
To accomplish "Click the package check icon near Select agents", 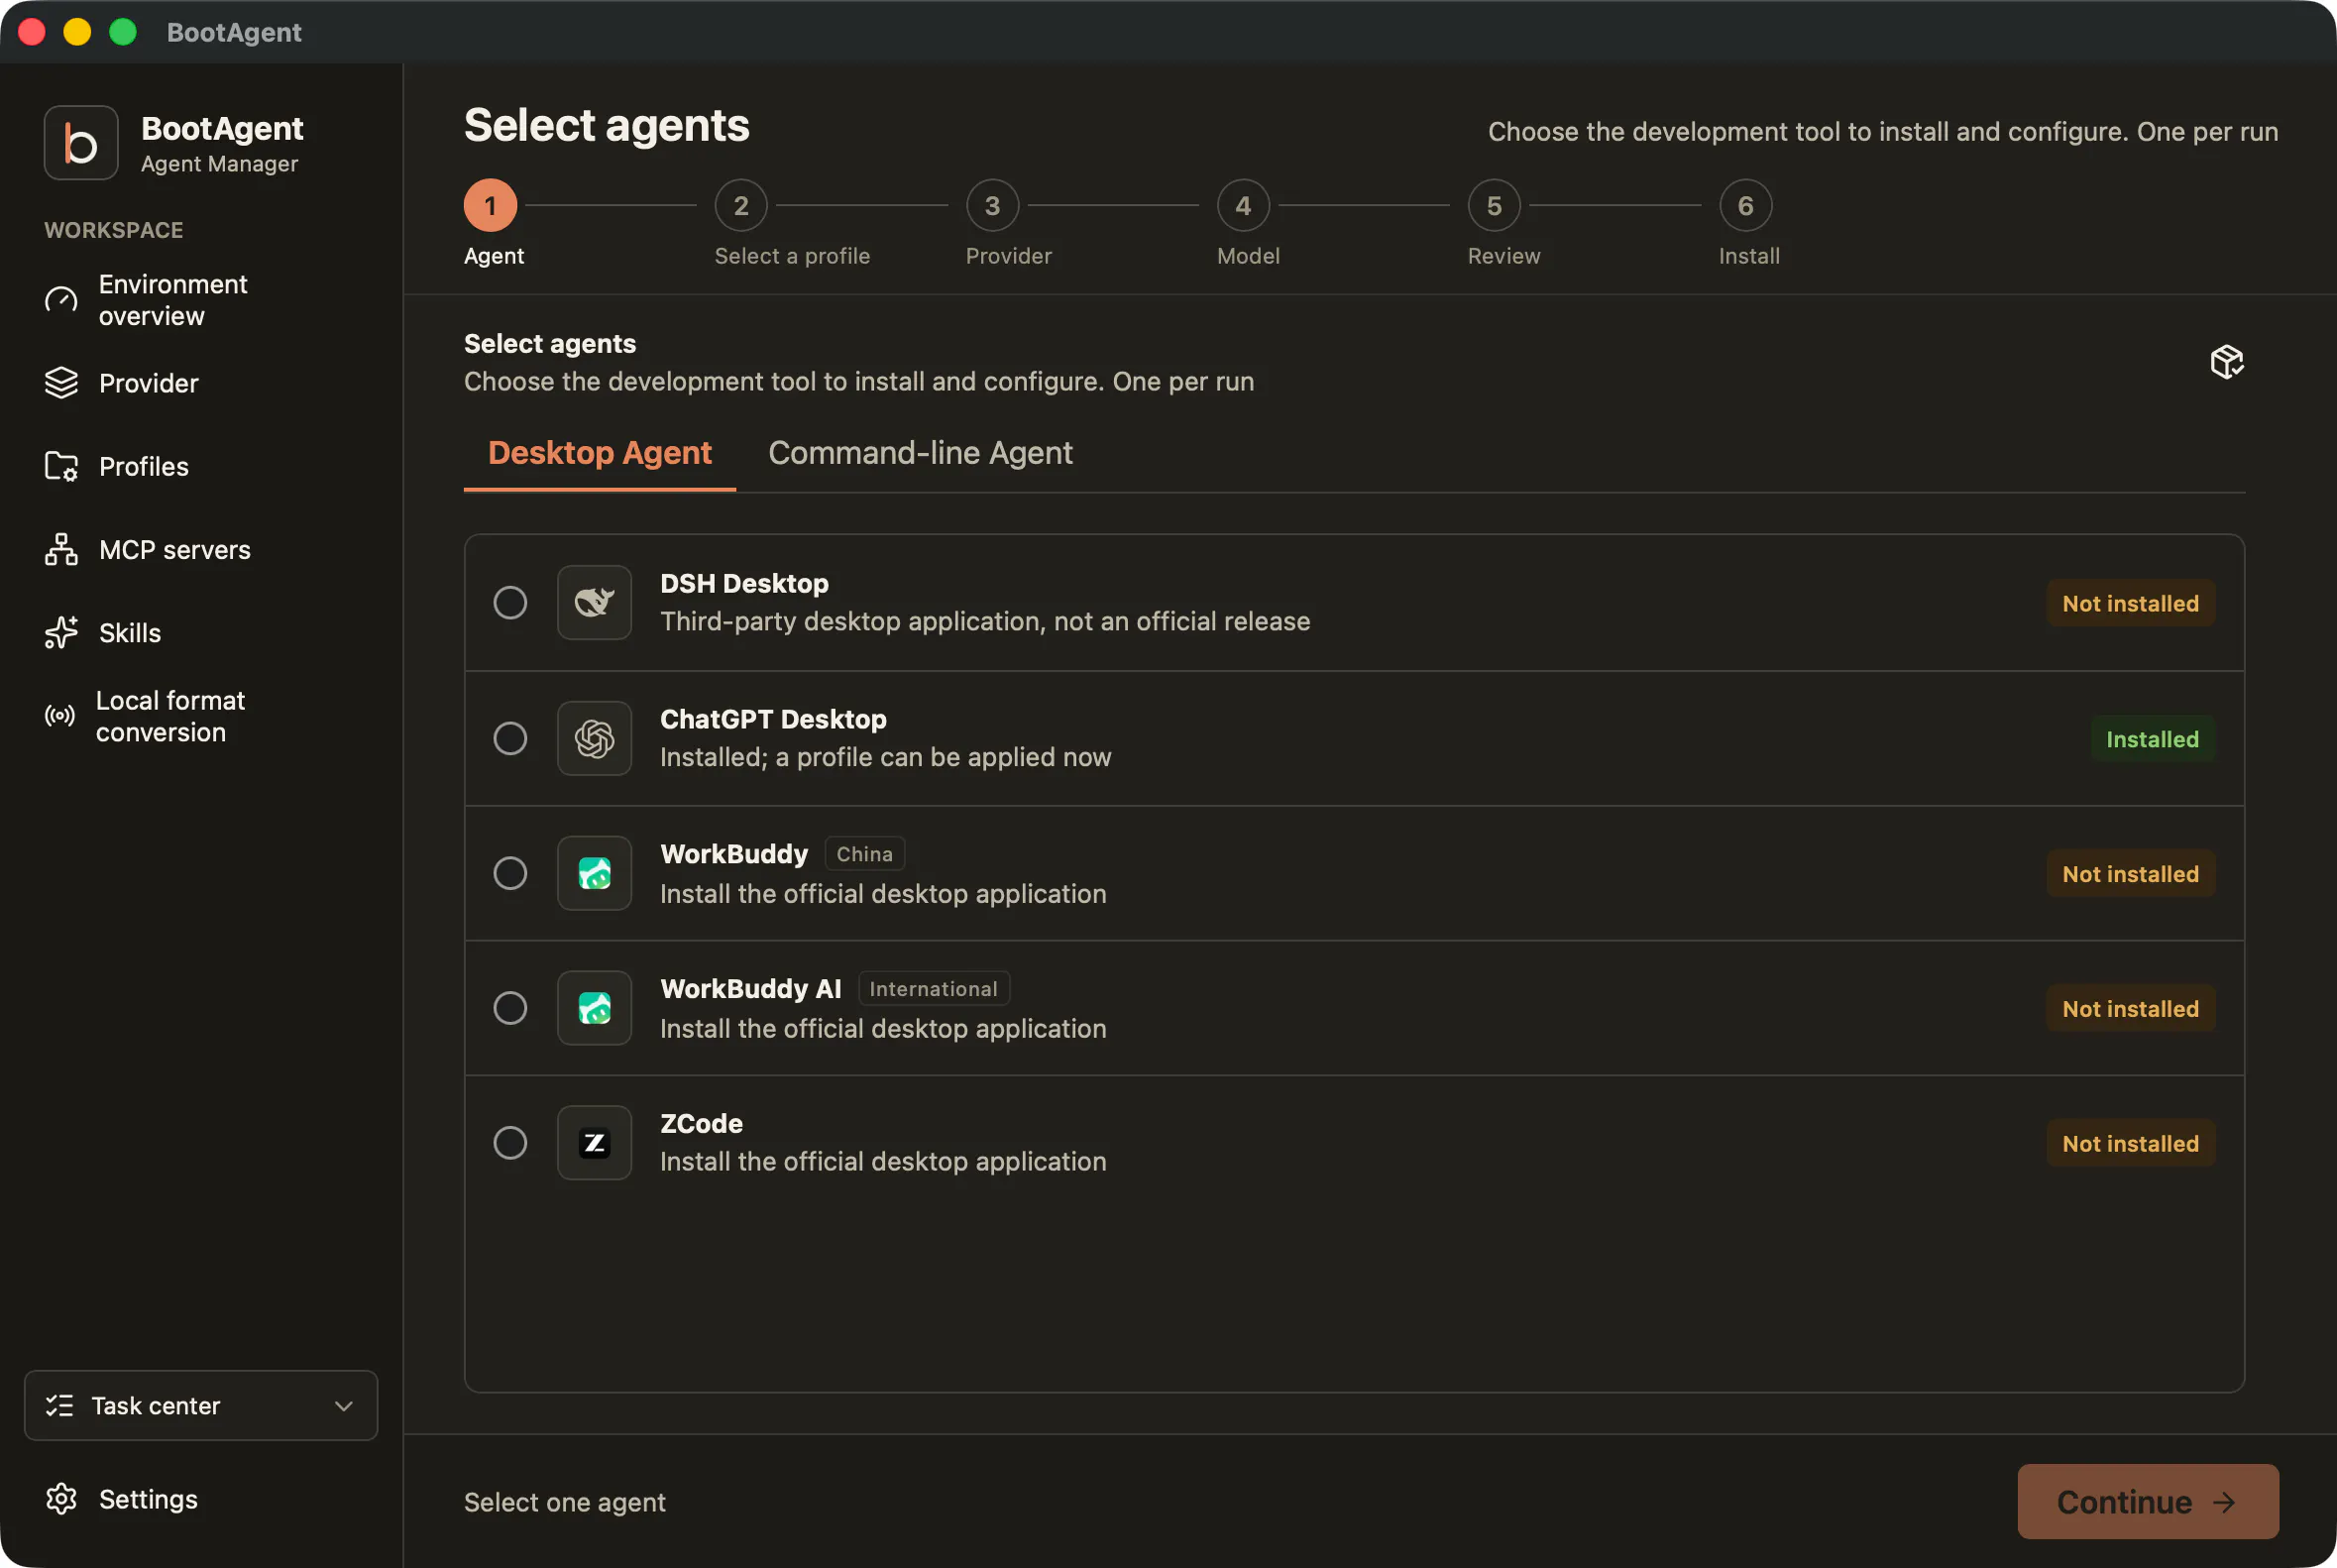I will 2226,362.
